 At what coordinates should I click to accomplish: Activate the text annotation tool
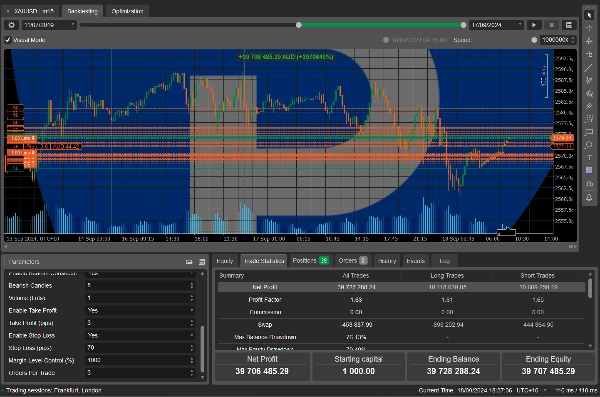[589, 158]
